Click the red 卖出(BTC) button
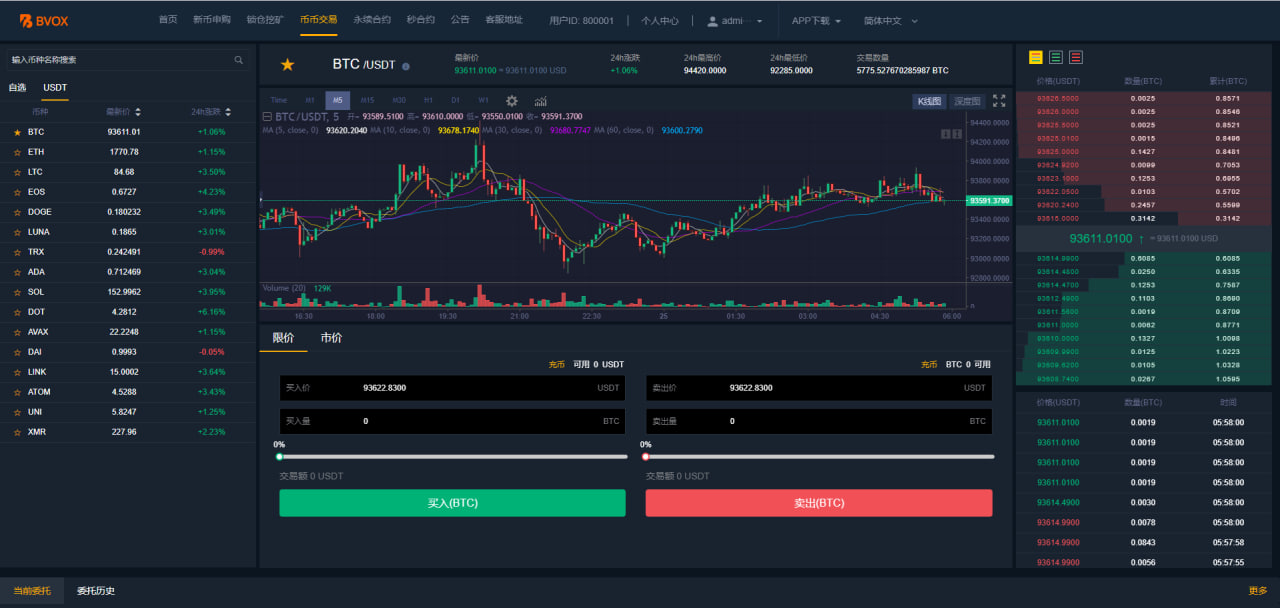Image resolution: width=1280 pixels, height=608 pixels. coord(819,503)
